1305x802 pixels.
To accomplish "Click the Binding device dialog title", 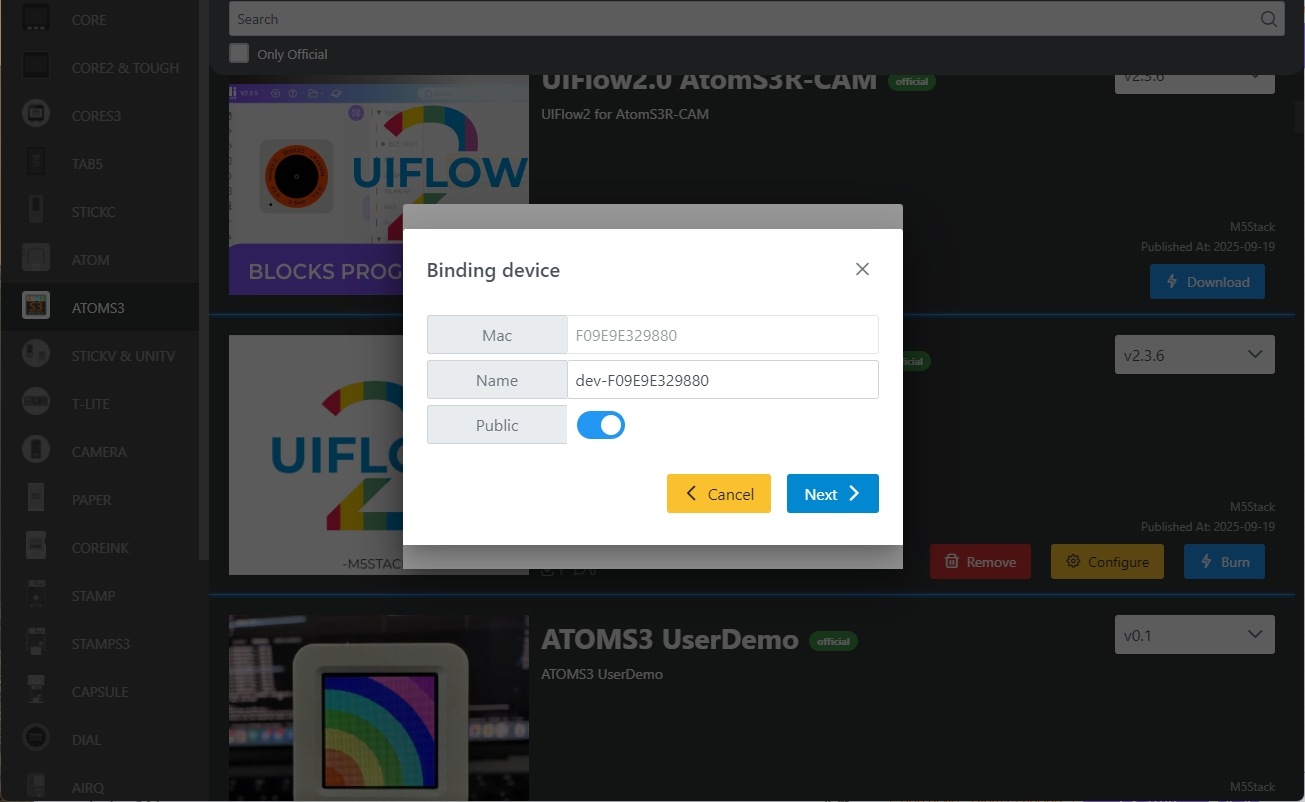I will pos(493,270).
